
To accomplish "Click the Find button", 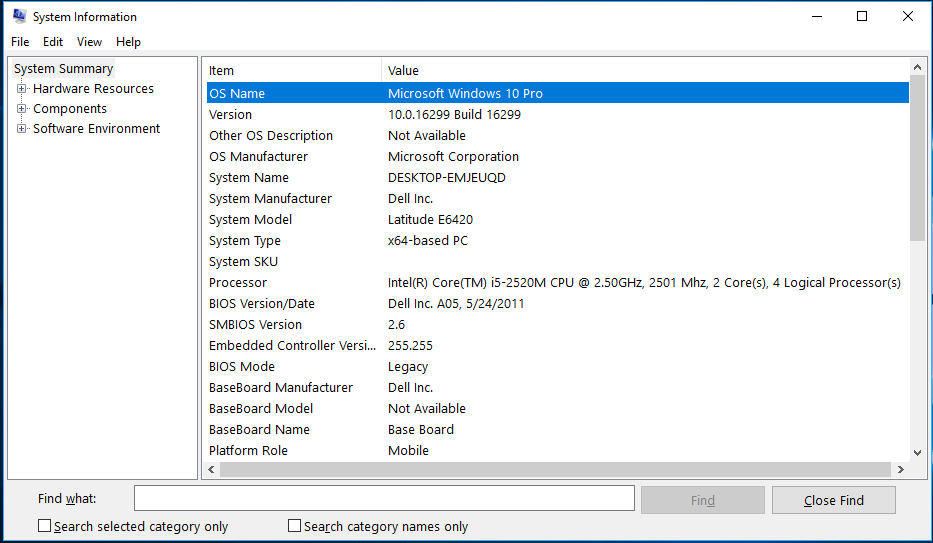I will tap(703, 500).
